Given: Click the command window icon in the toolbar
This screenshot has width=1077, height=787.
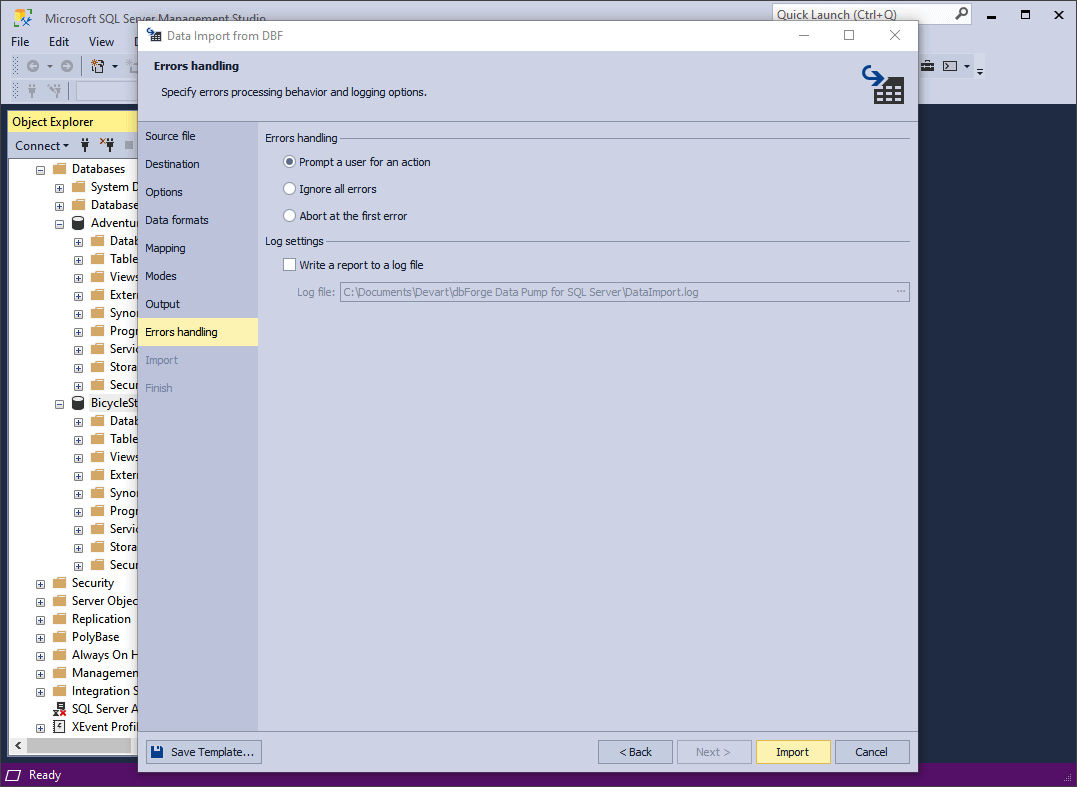Looking at the screenshot, I should click(950, 66).
